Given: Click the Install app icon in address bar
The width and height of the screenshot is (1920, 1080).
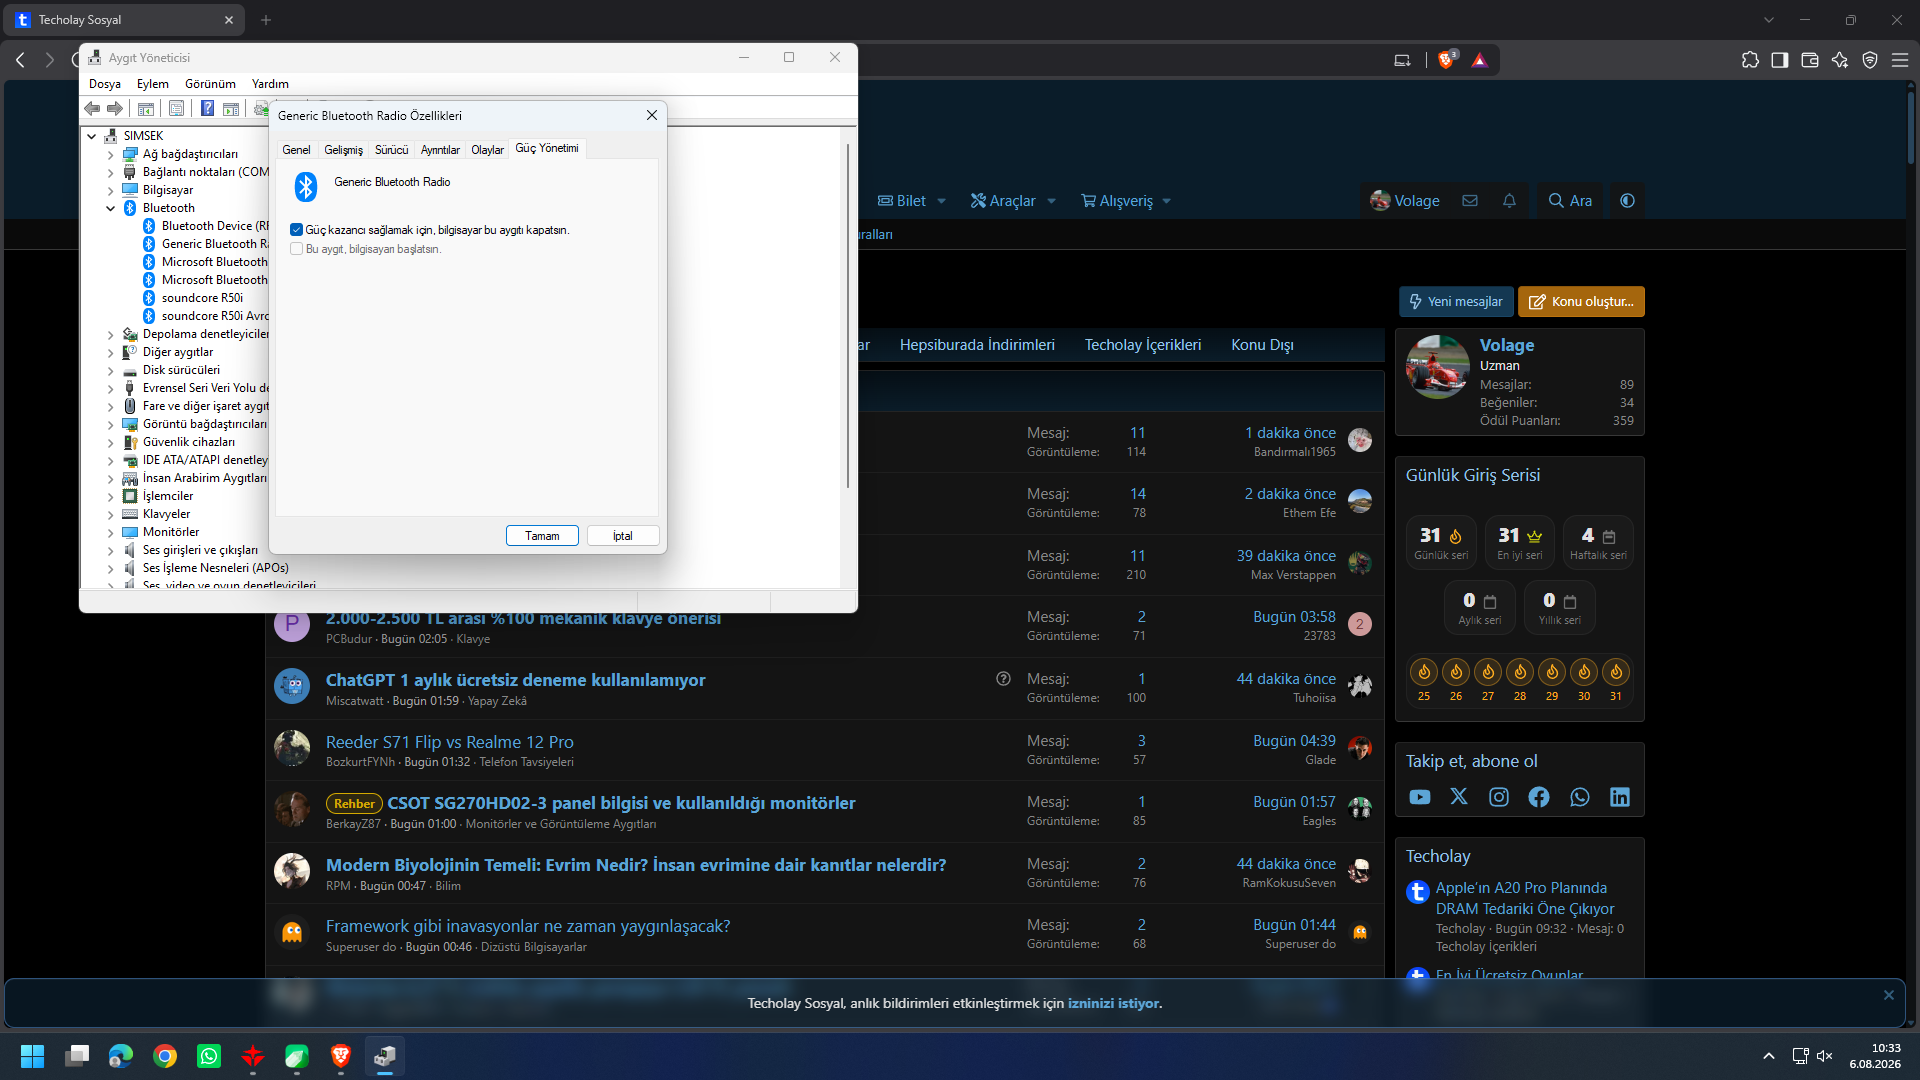Looking at the screenshot, I should pos(1402,60).
